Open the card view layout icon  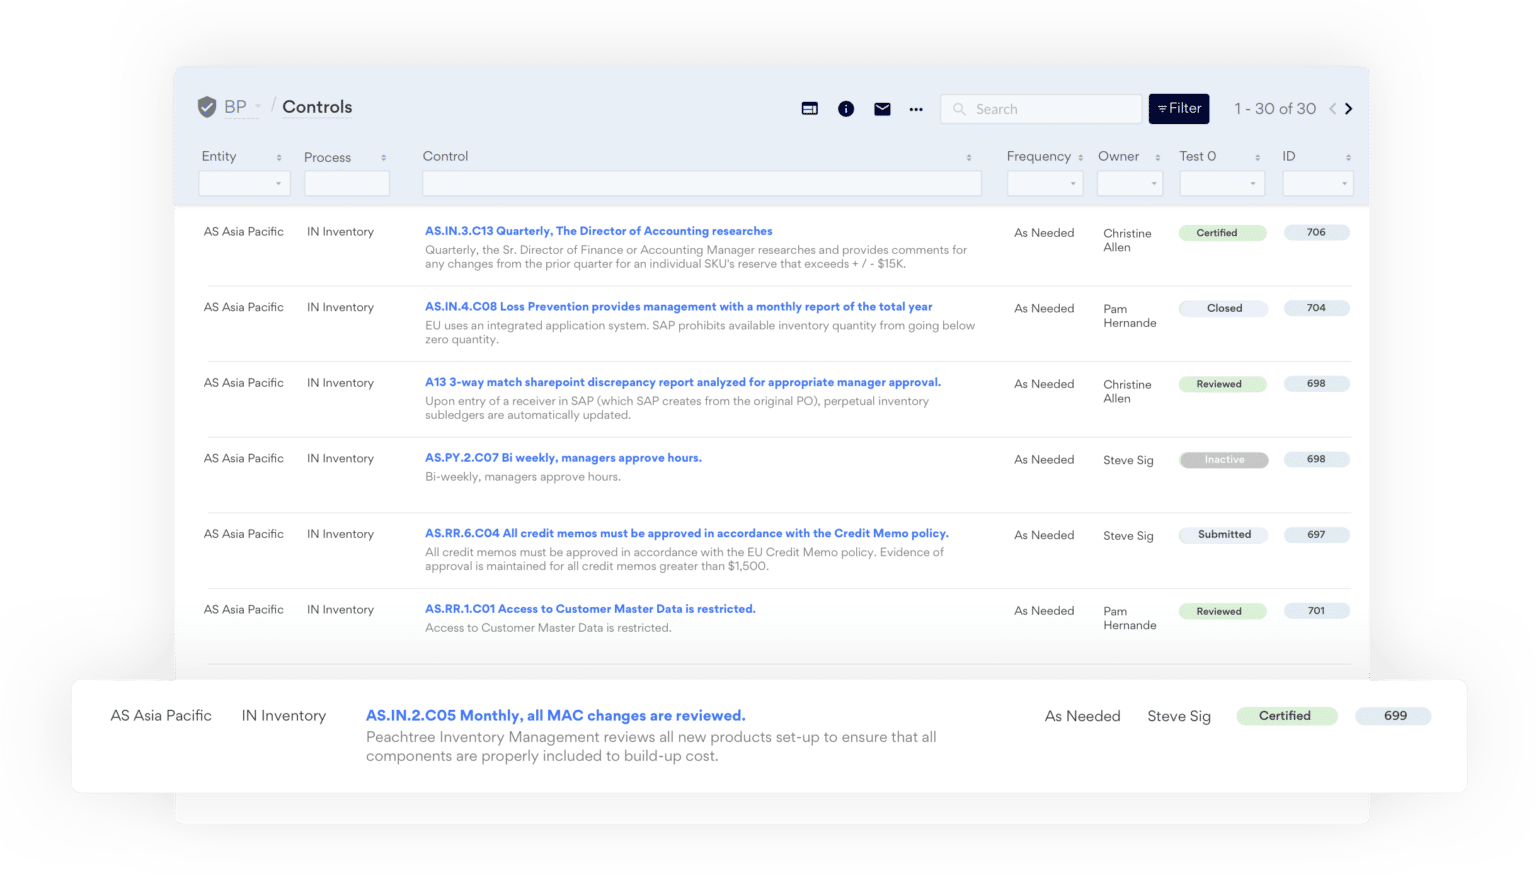tap(809, 108)
